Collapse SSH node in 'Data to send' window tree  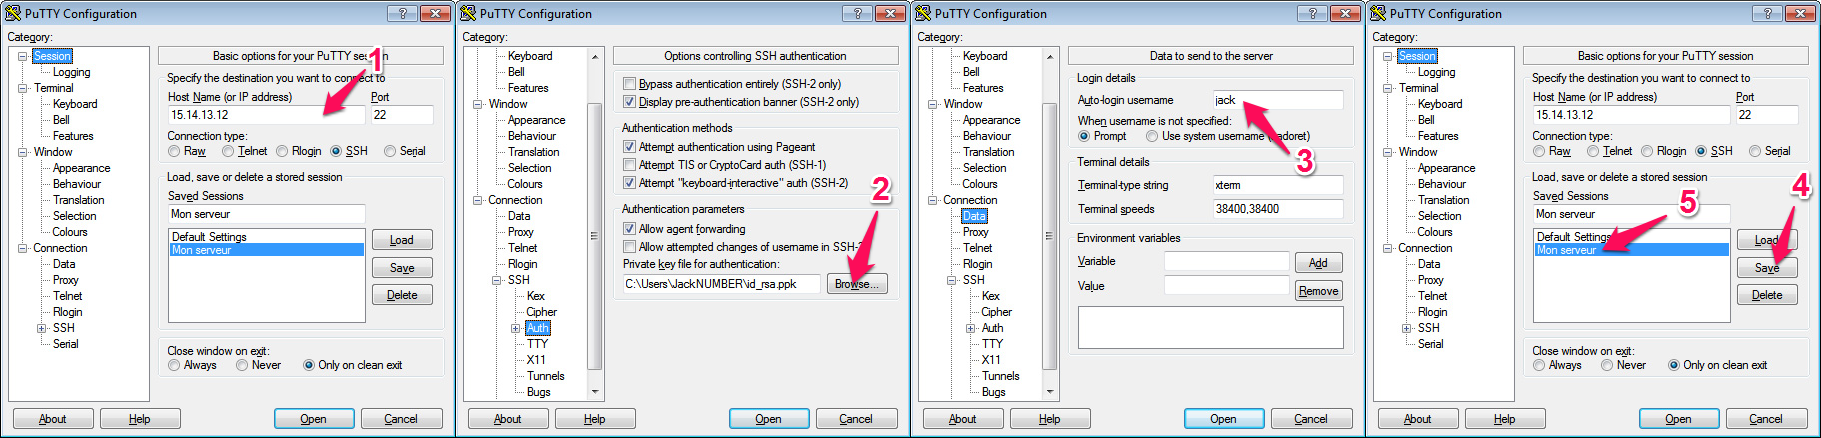pyautogui.click(x=951, y=280)
